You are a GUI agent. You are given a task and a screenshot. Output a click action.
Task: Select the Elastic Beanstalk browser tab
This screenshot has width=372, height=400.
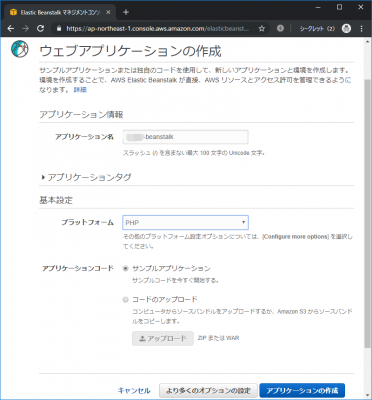pos(59,12)
